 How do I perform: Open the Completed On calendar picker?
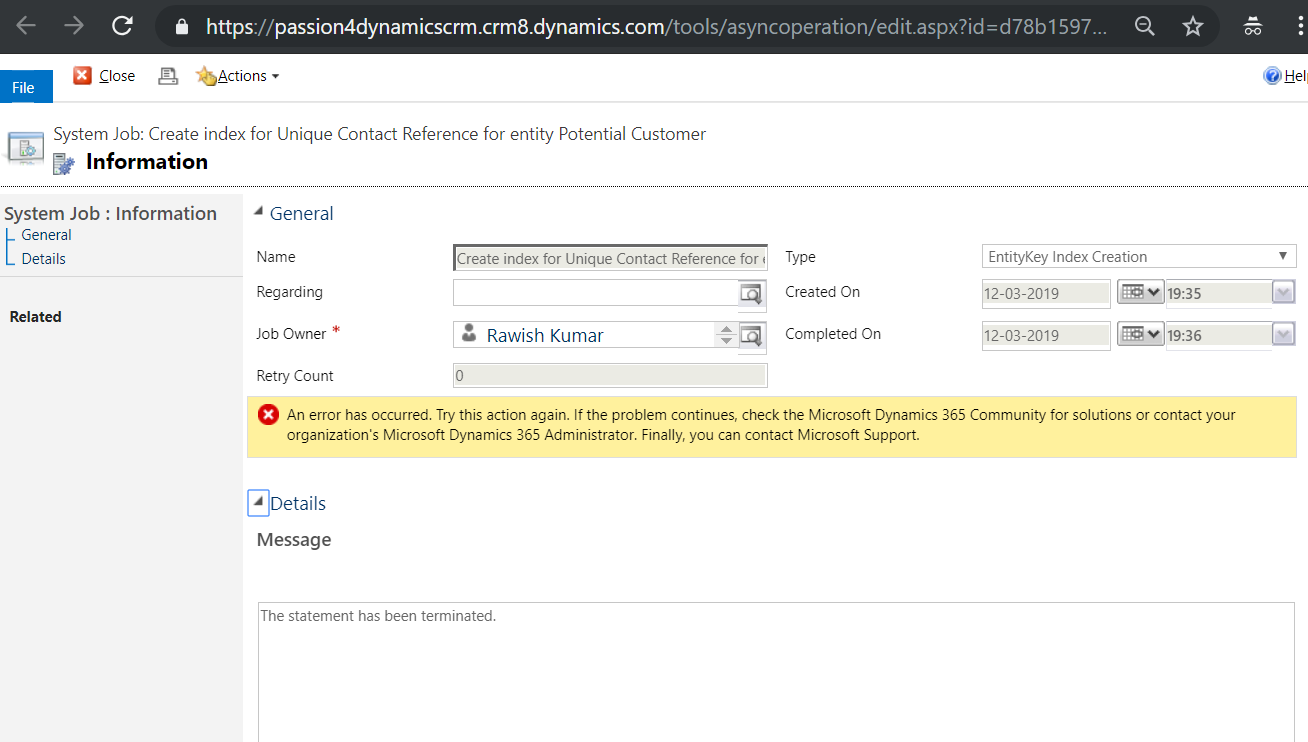pyautogui.click(x=1139, y=335)
